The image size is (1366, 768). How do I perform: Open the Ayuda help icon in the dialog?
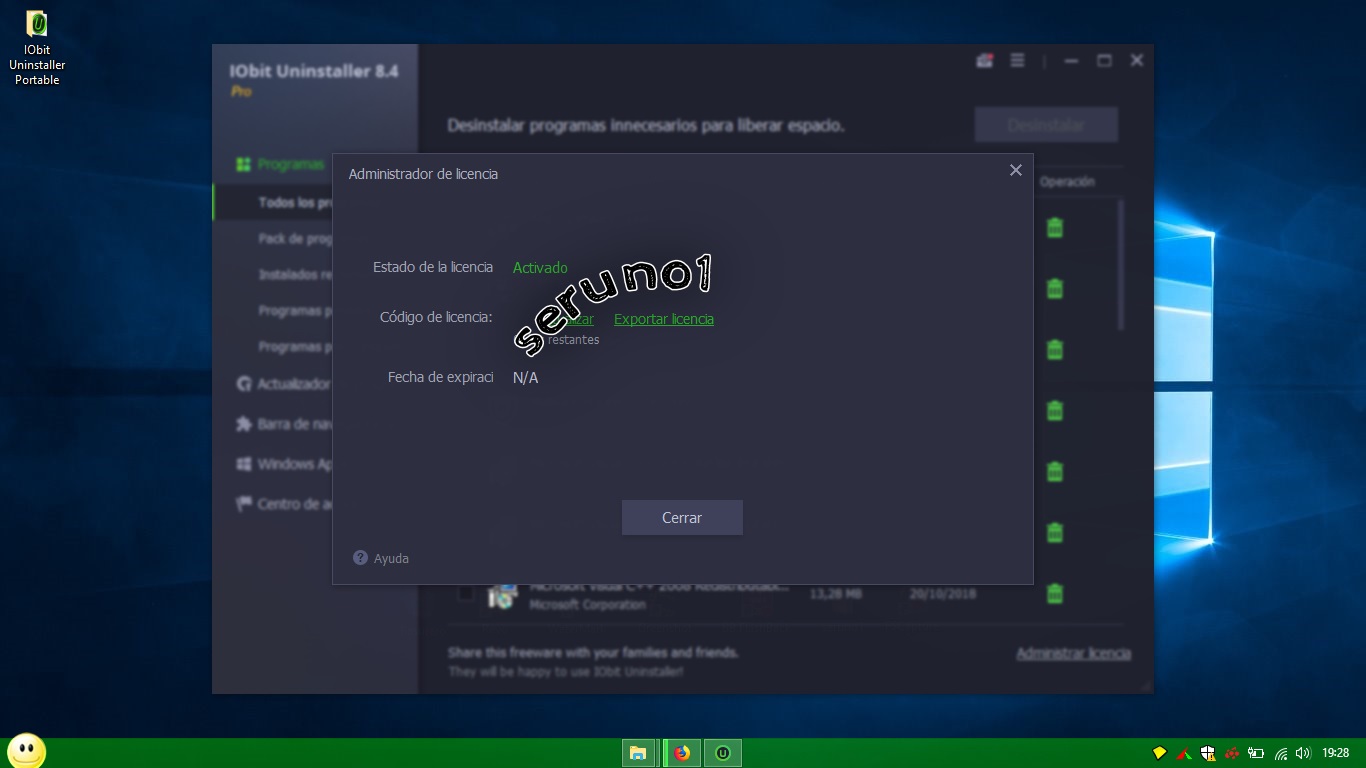point(361,558)
